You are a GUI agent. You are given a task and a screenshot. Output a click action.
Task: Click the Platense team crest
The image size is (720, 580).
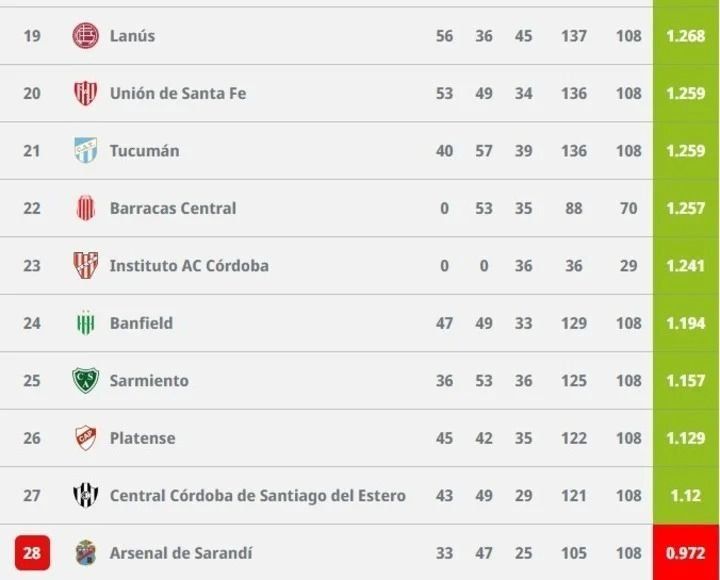[x=86, y=438]
